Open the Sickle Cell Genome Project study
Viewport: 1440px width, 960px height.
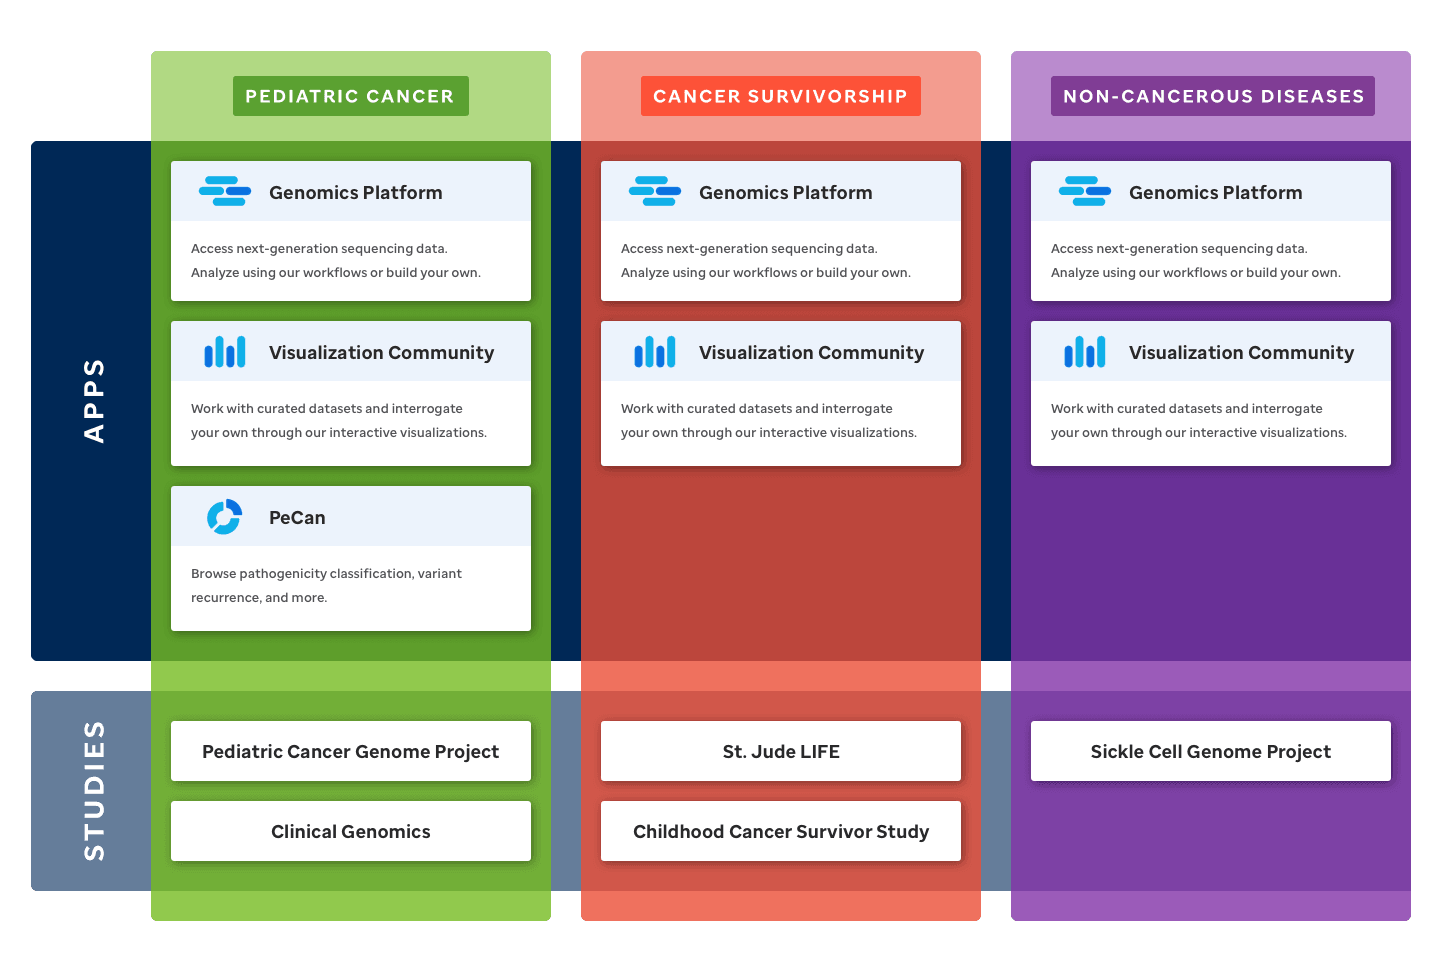coord(1211,751)
